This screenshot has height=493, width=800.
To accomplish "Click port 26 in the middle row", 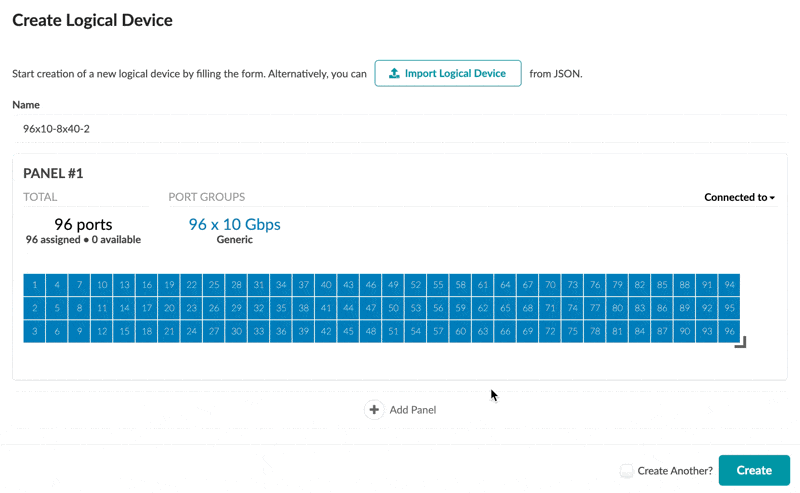I will point(214,308).
